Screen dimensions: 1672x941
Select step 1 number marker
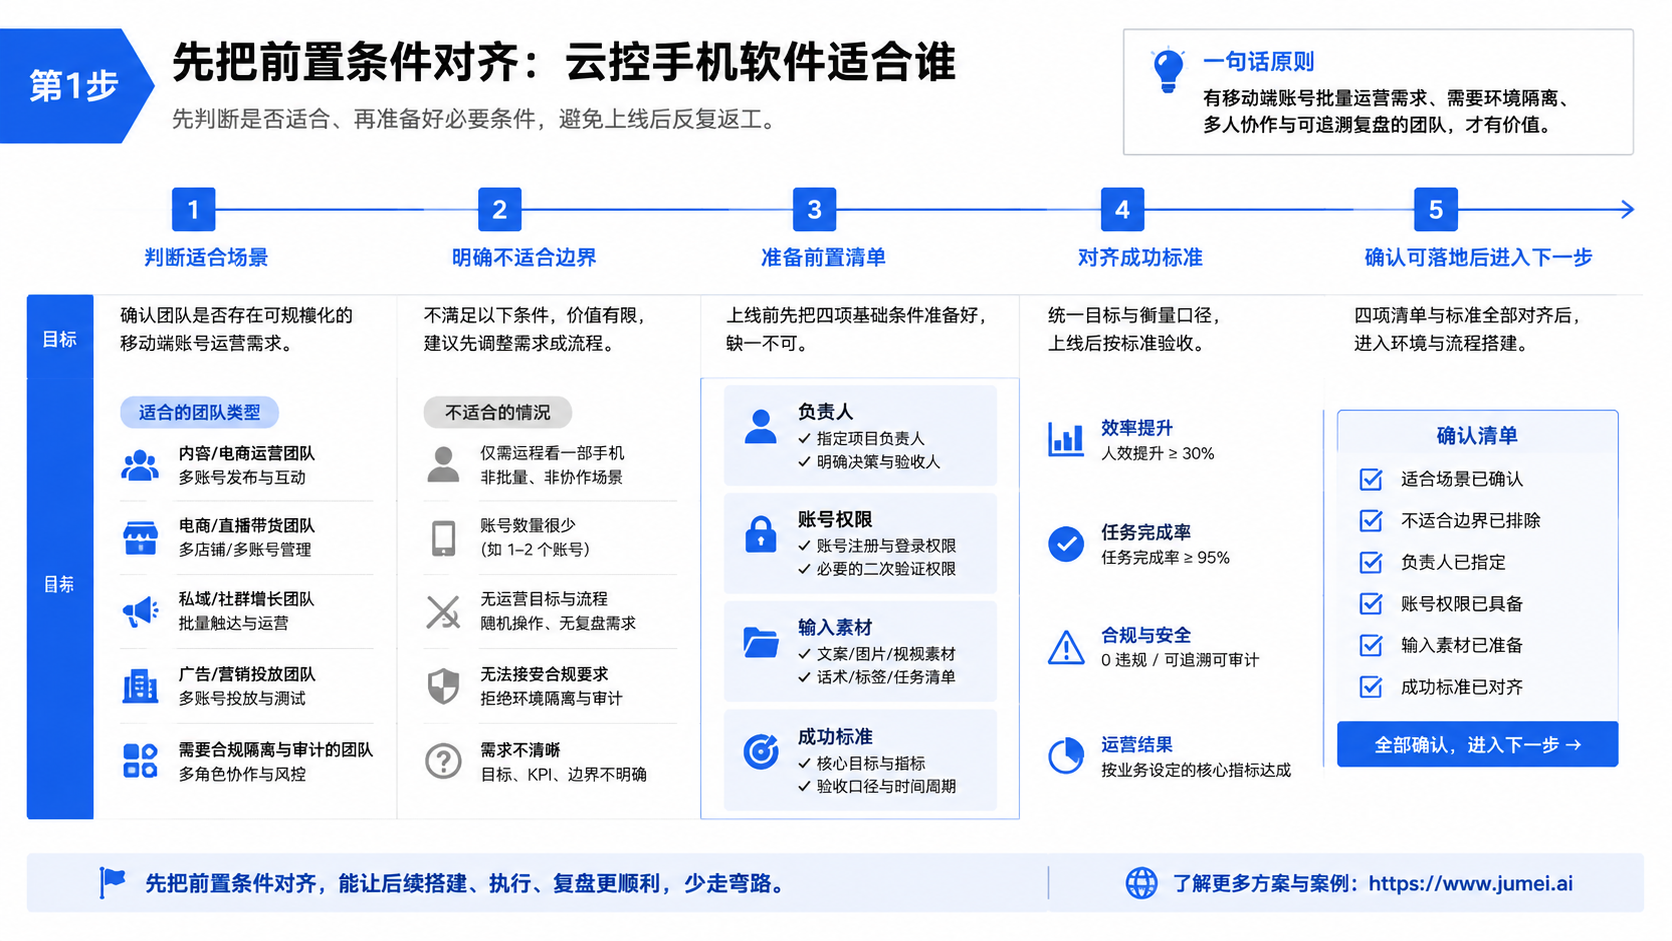click(x=194, y=210)
